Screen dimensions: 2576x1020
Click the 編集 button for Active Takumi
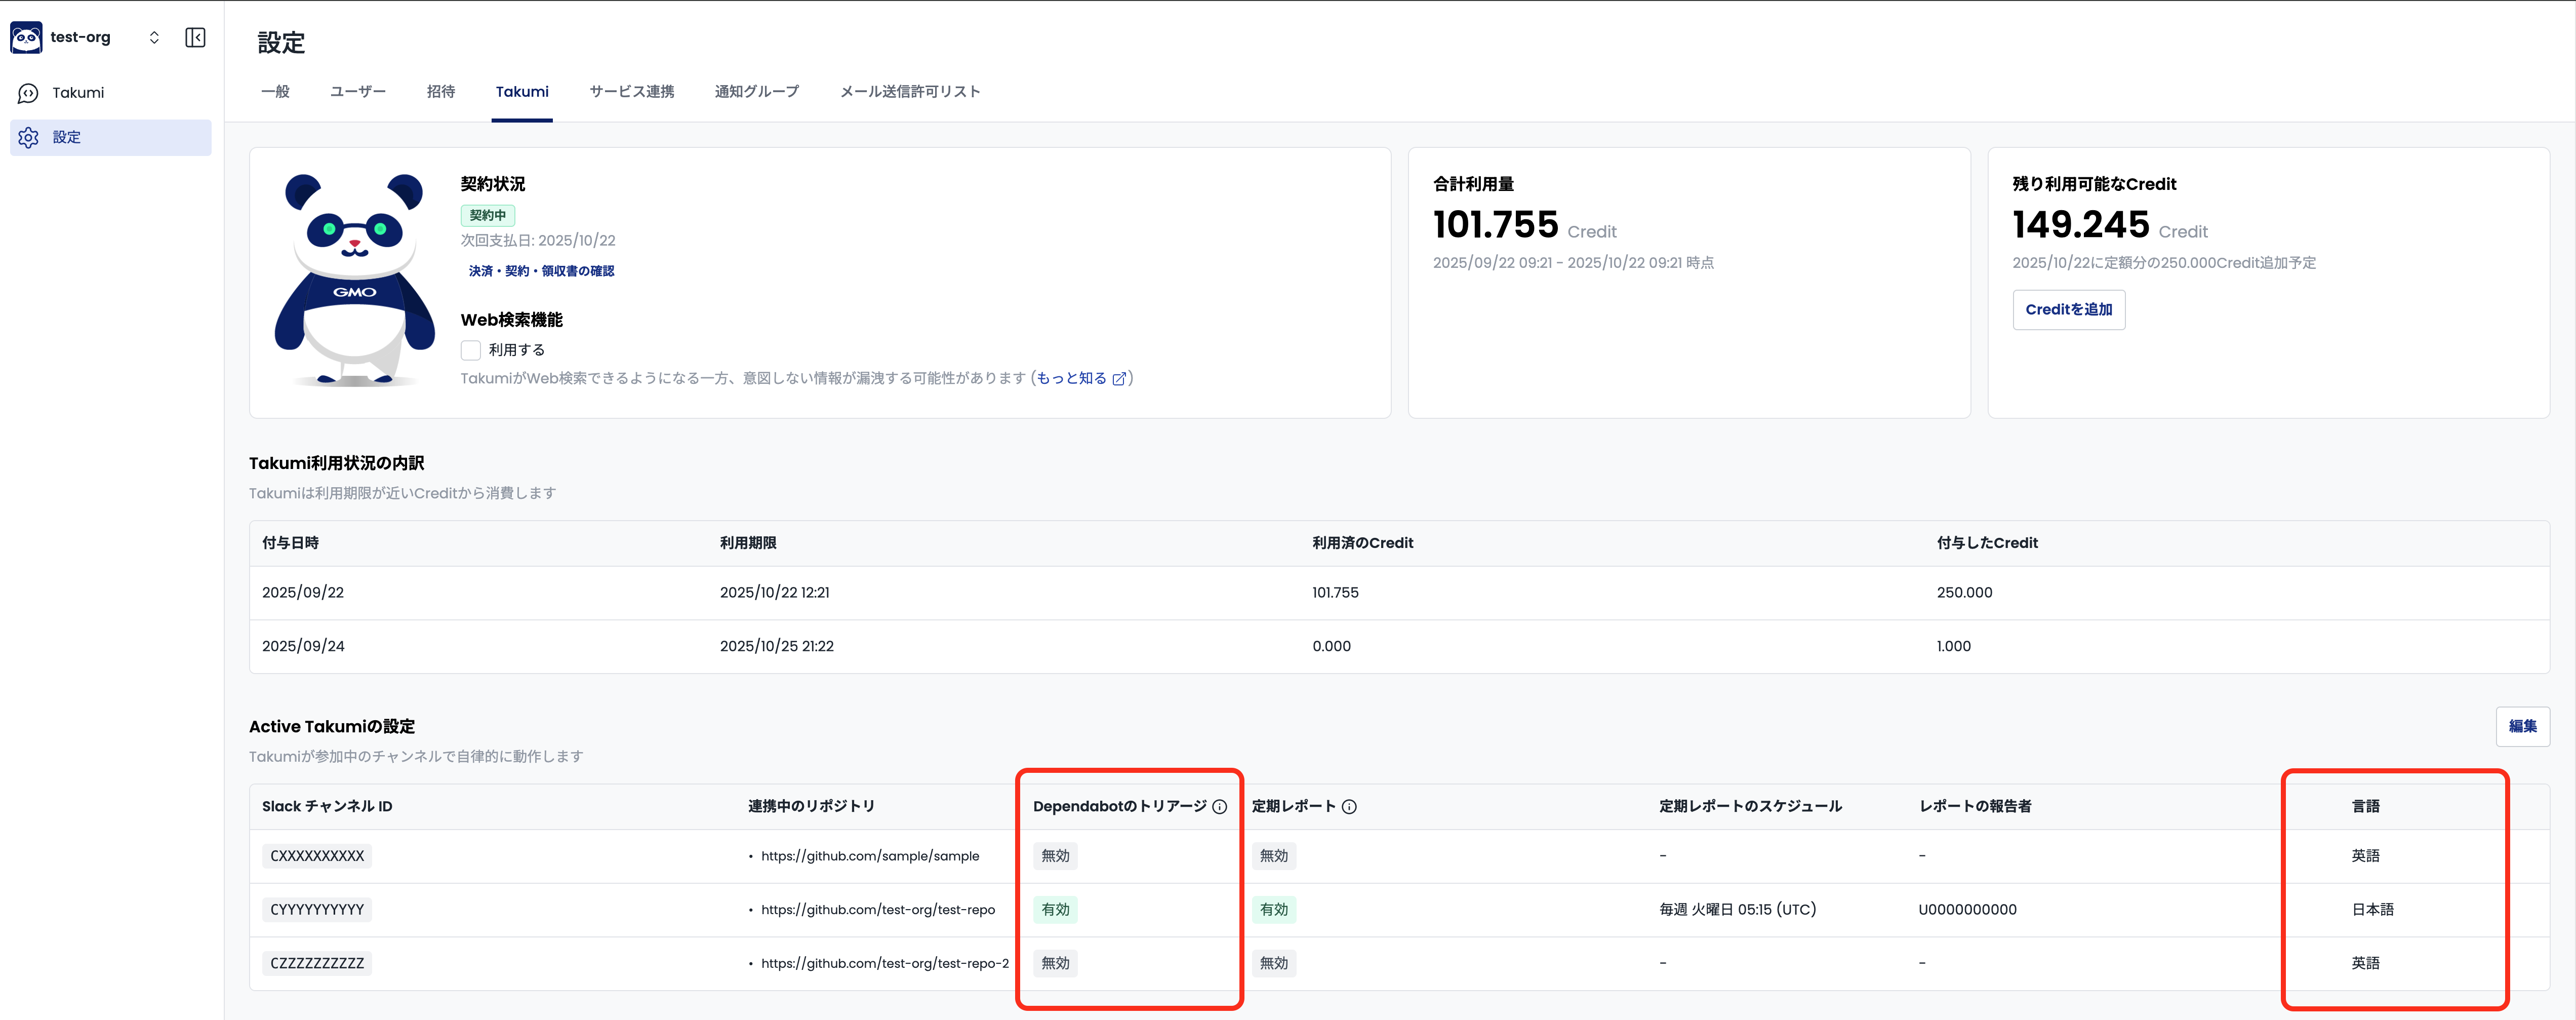click(x=2523, y=726)
